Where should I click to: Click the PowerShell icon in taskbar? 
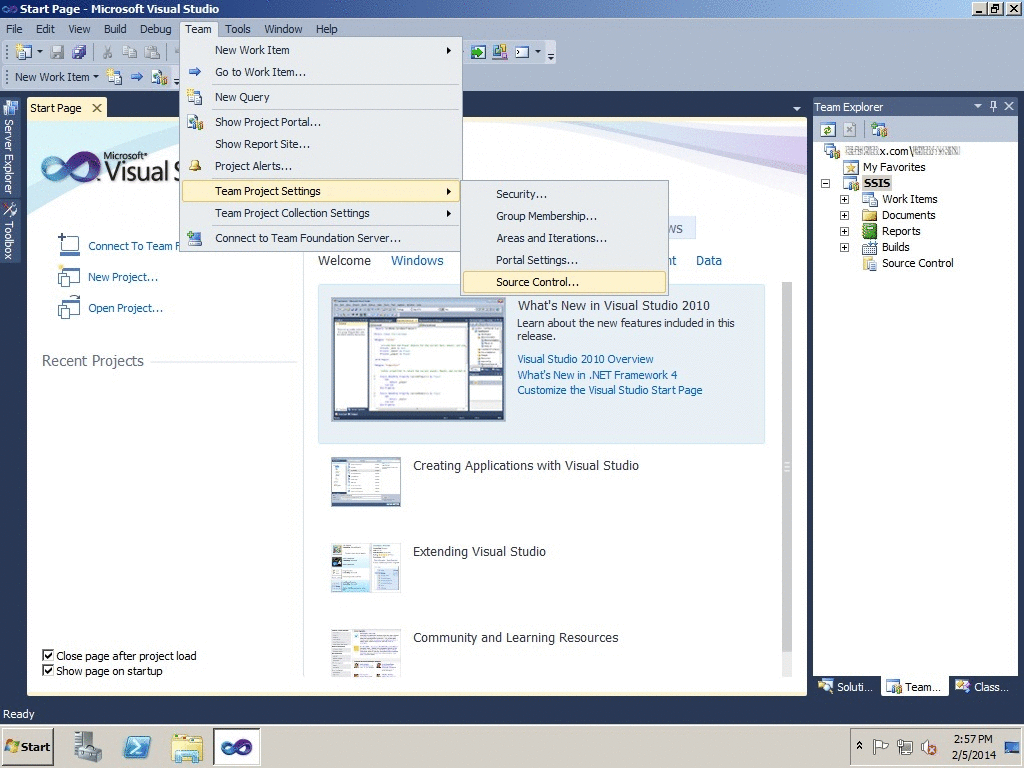click(137, 746)
